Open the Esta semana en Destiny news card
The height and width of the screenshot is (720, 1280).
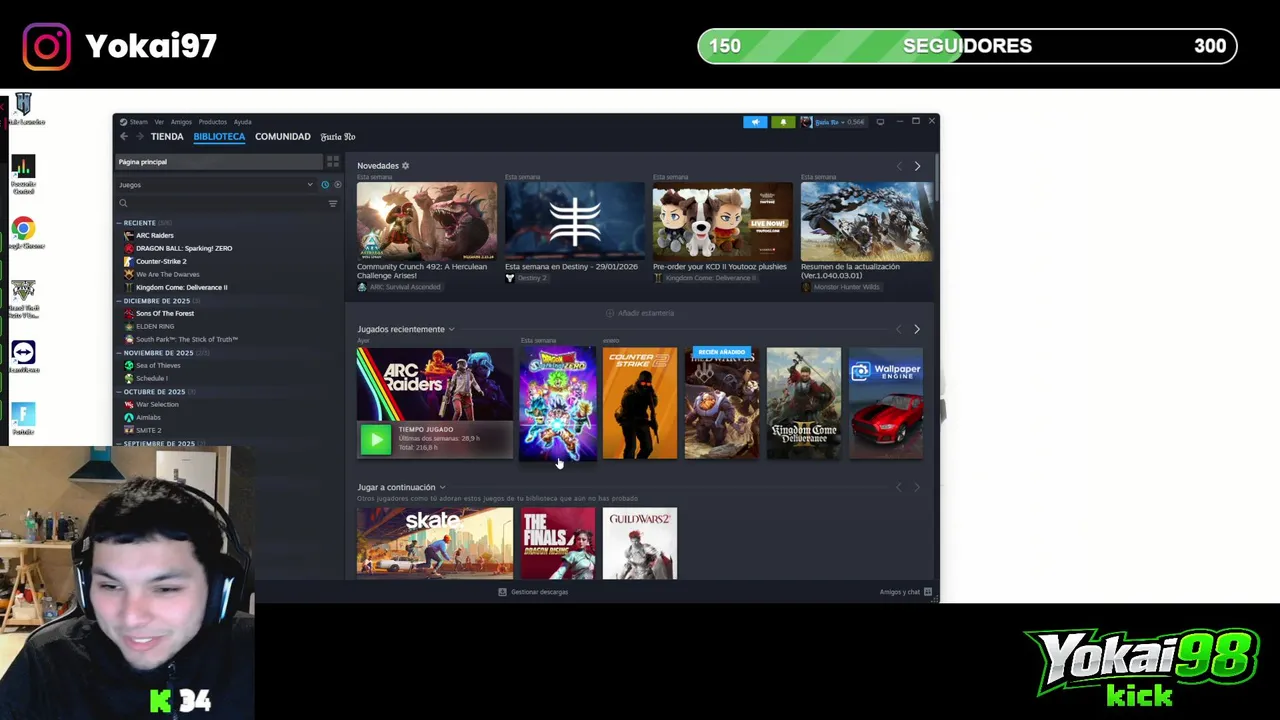pyautogui.click(x=575, y=222)
